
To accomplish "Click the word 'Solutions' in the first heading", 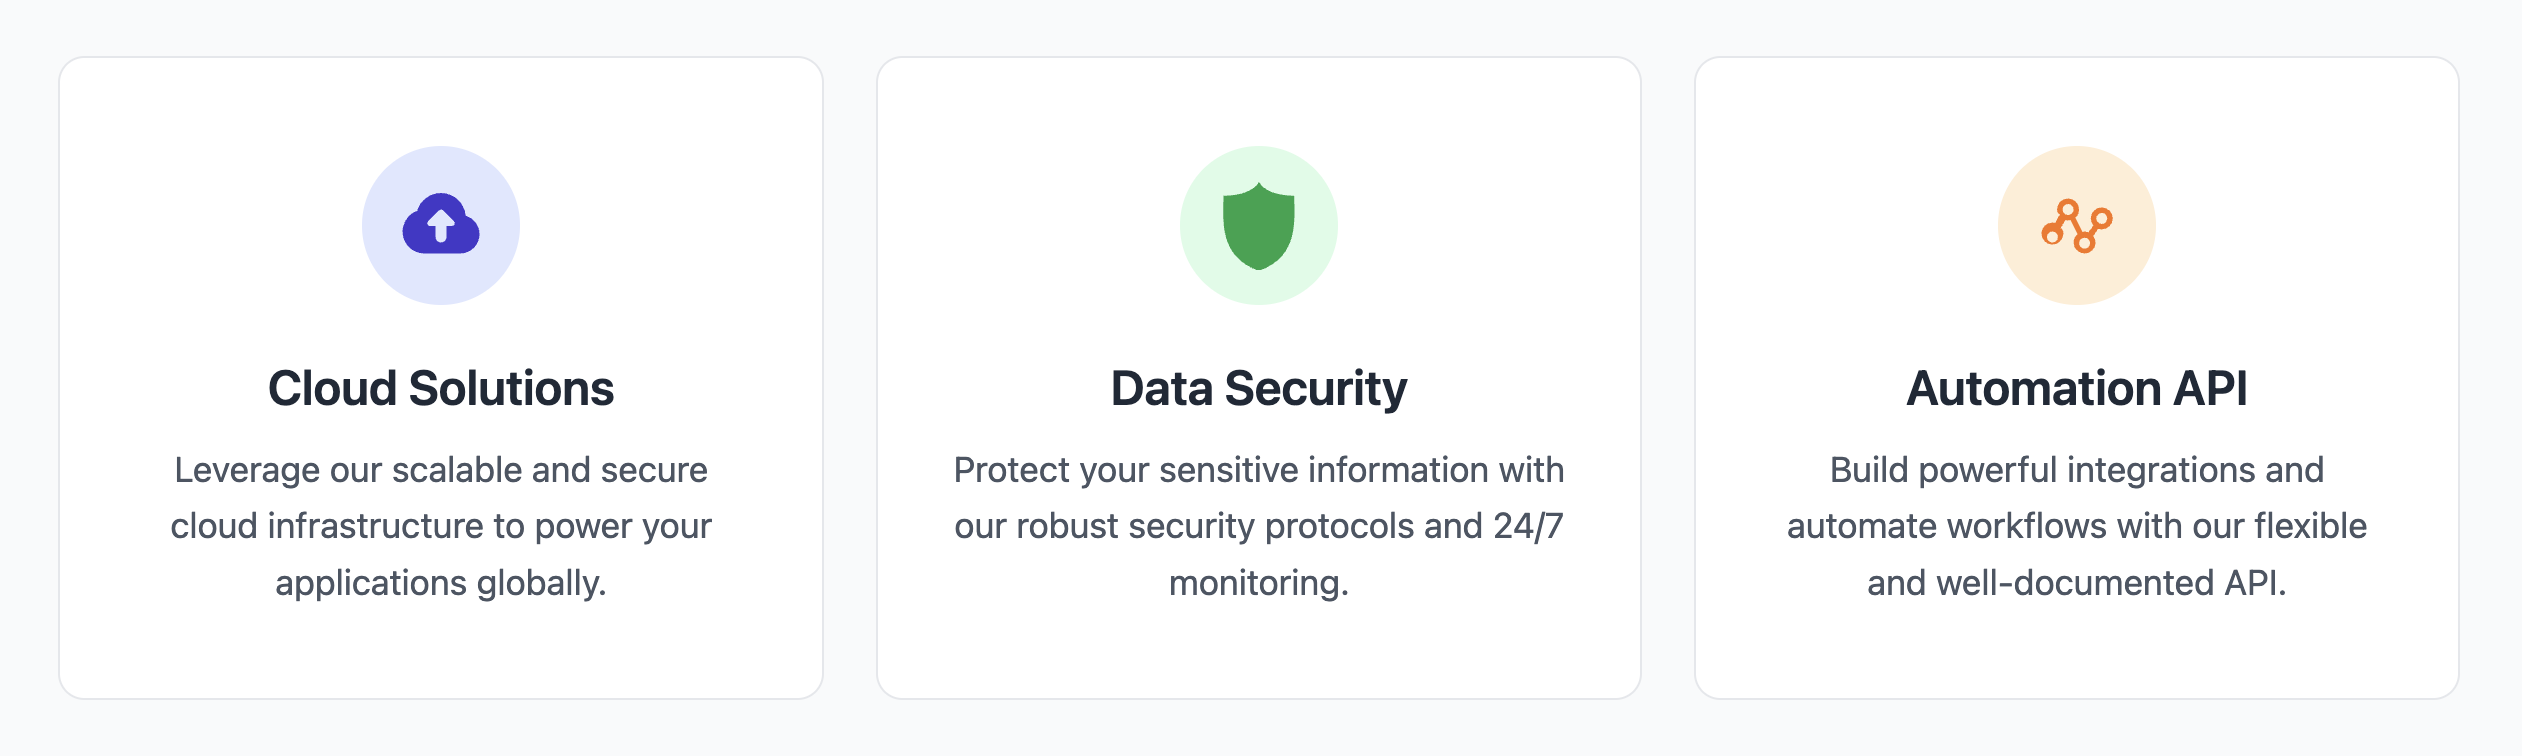I will coord(512,388).
